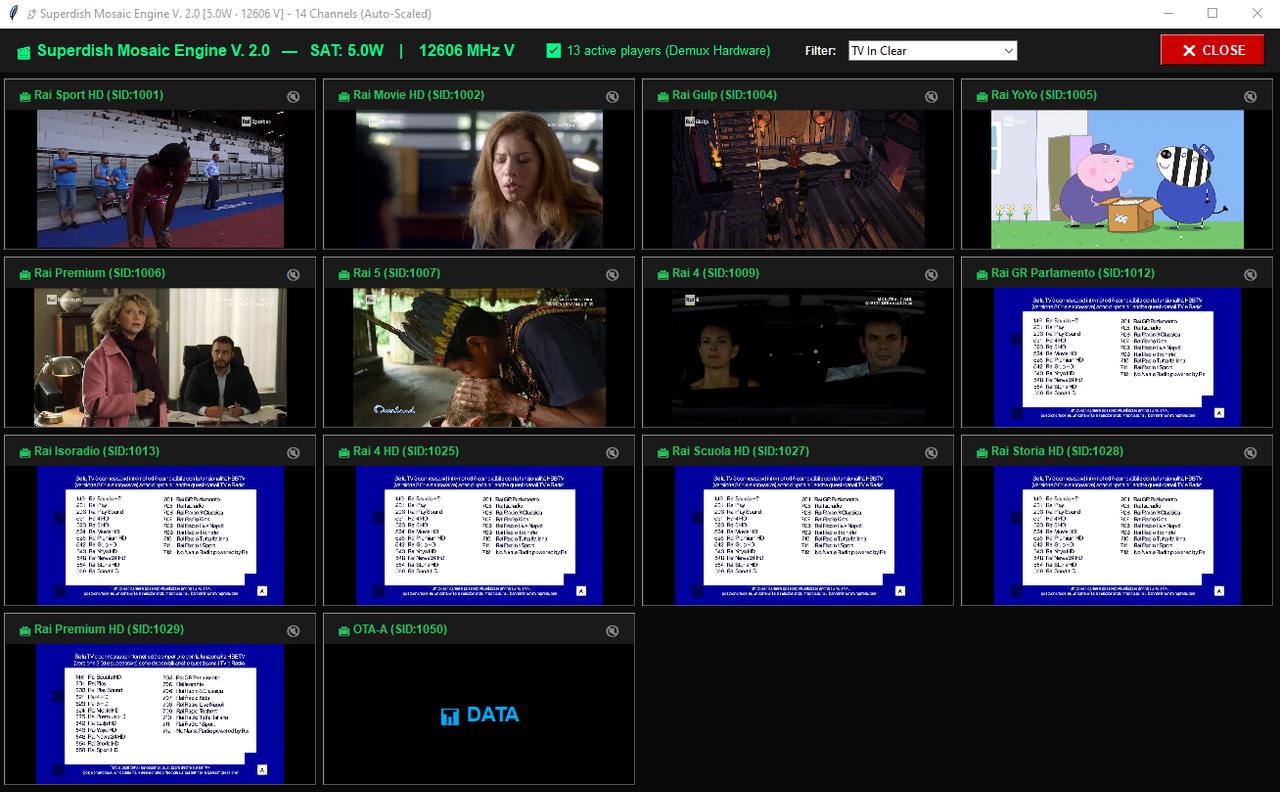Unmute Rai 4 (SID:1009)
The height and width of the screenshot is (792, 1280).
pos(931,275)
